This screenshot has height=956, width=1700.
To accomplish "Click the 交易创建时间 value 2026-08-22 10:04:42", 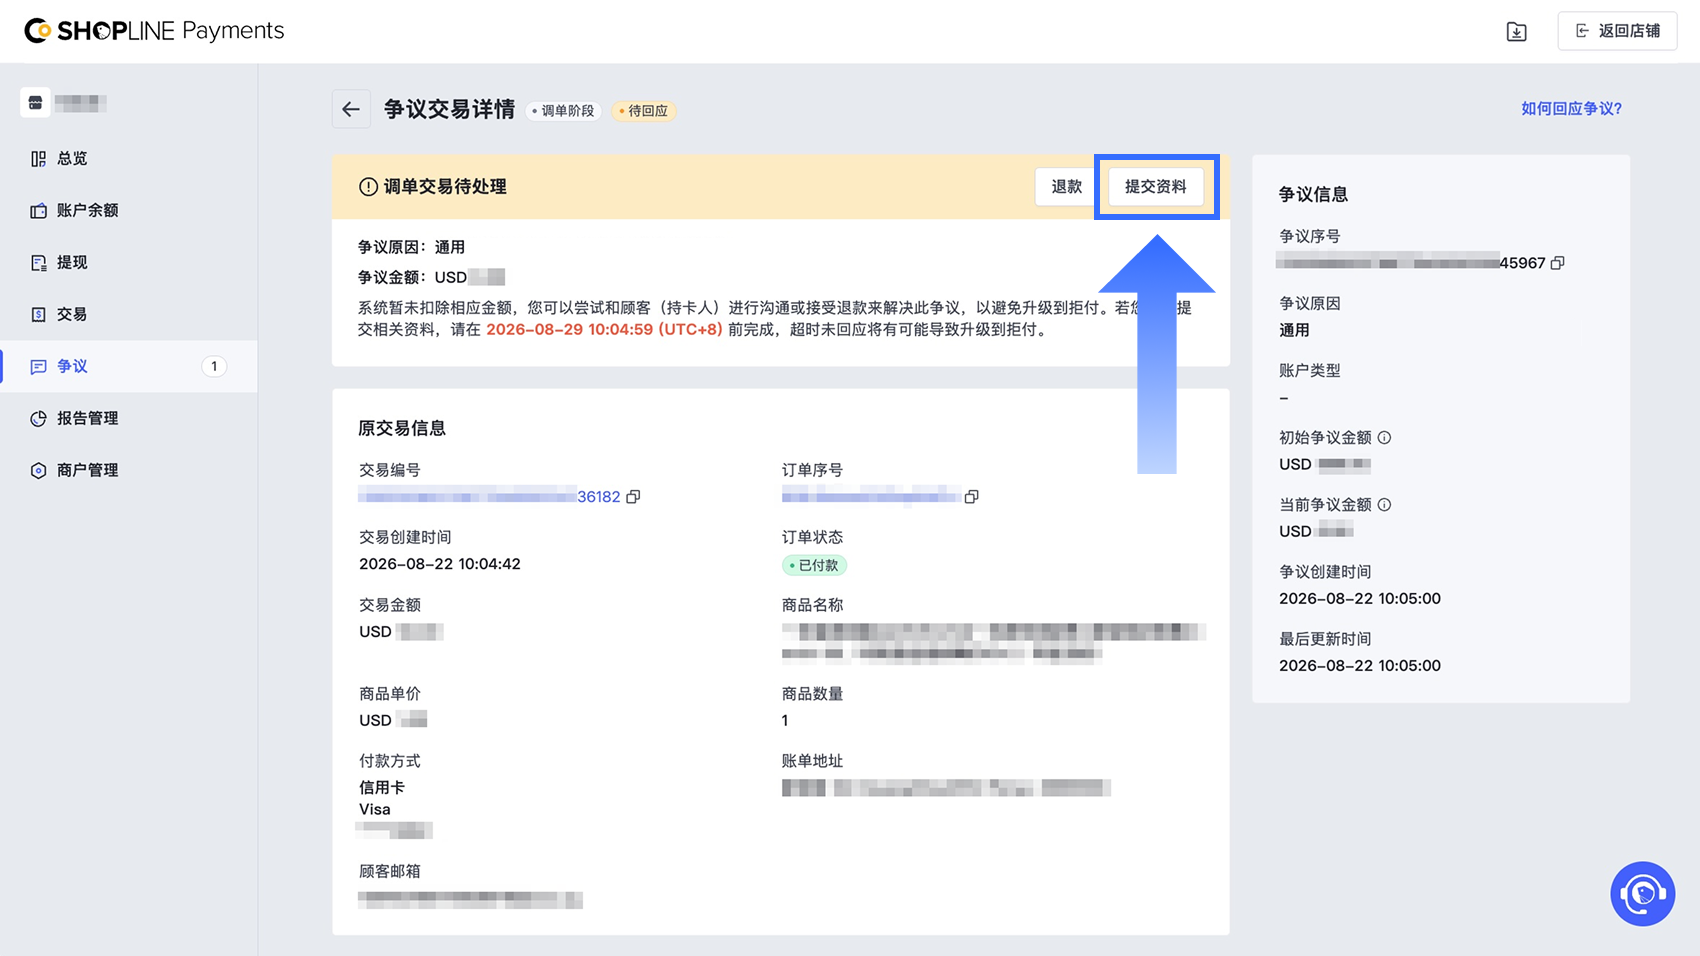I will pos(440,564).
